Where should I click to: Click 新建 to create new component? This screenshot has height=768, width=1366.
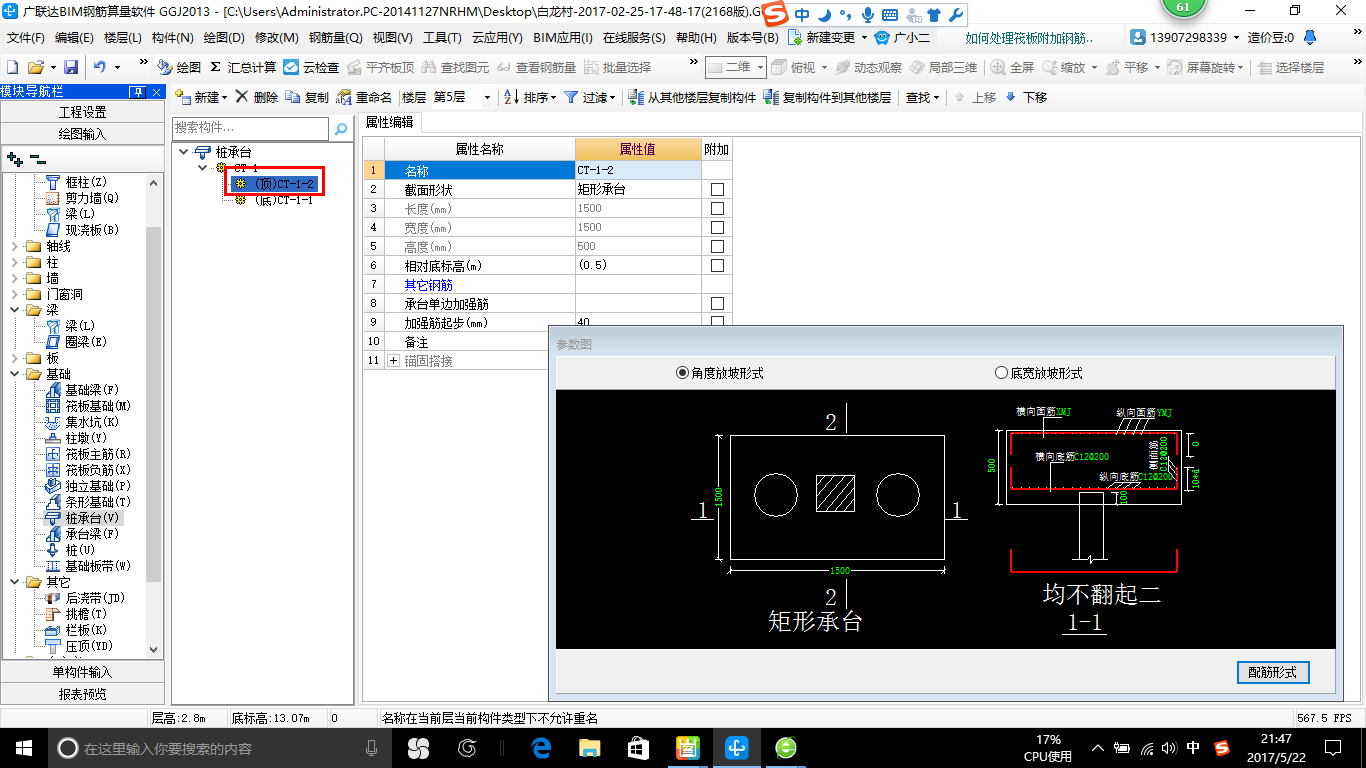[201, 97]
